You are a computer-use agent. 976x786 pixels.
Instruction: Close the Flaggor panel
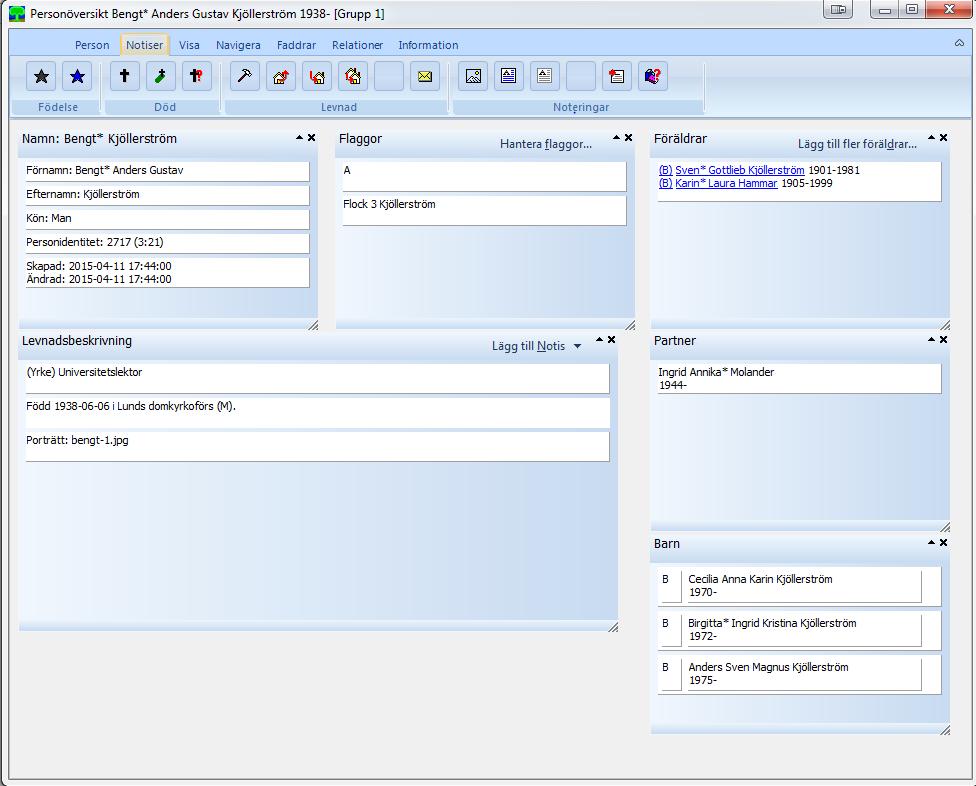pyautogui.click(x=628, y=138)
